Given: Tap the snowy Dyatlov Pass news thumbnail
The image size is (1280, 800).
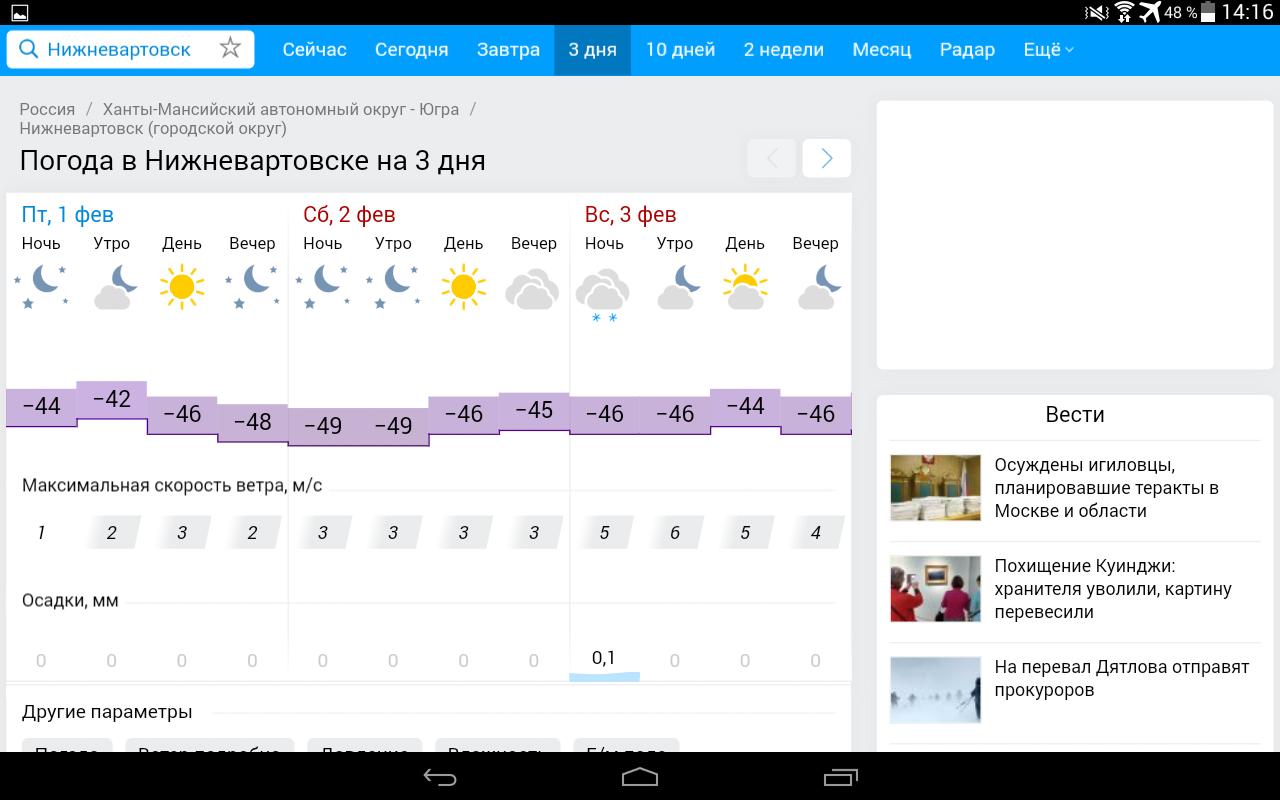Looking at the screenshot, I should 936,690.
